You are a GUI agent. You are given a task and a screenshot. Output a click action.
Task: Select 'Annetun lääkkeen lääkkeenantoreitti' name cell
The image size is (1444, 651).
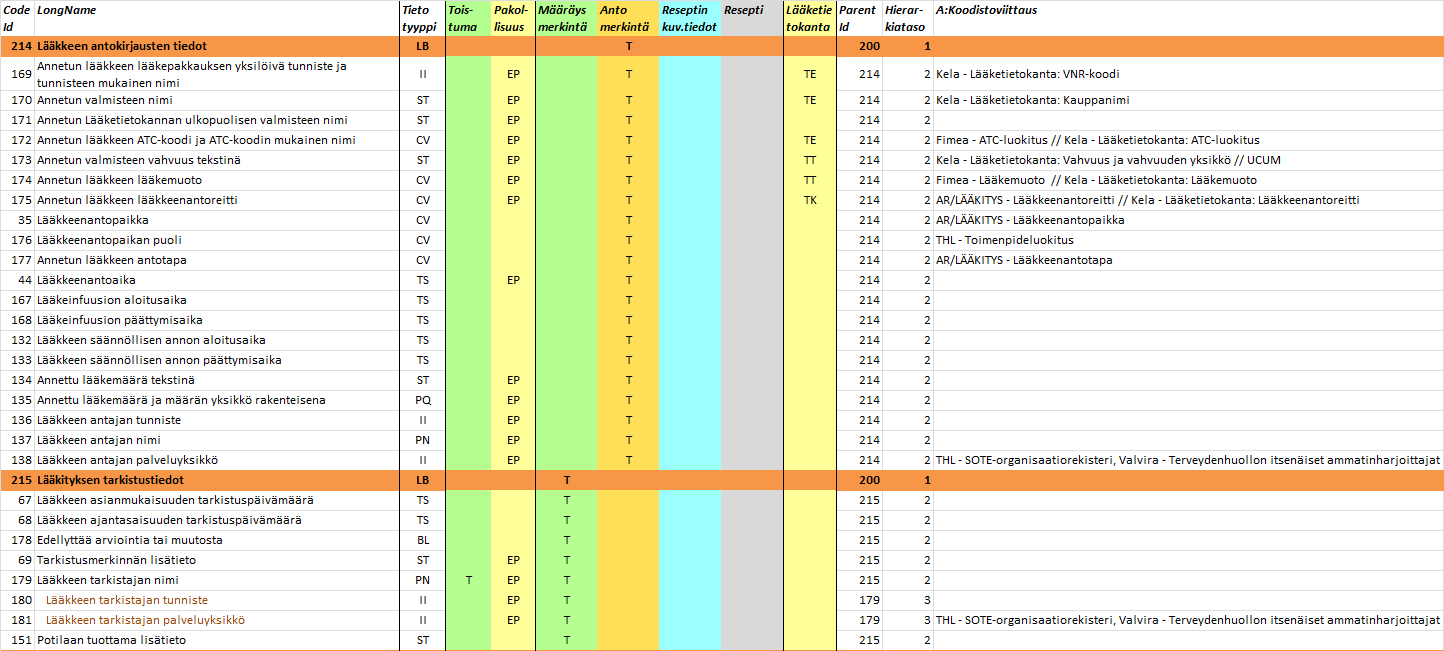click(217, 200)
